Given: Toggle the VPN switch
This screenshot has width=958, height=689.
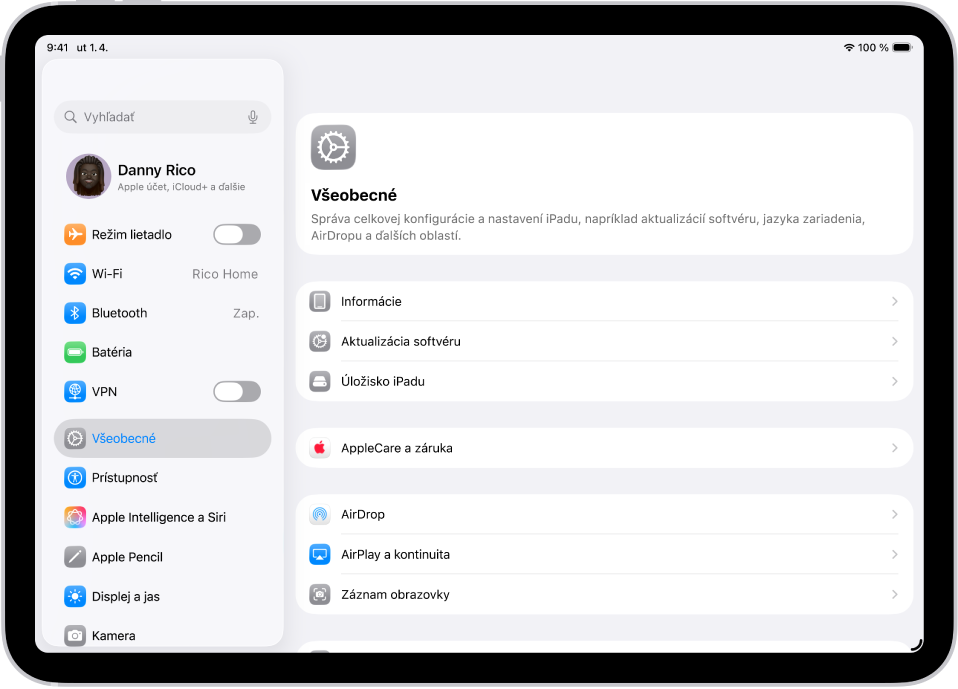Looking at the screenshot, I should tap(237, 392).
